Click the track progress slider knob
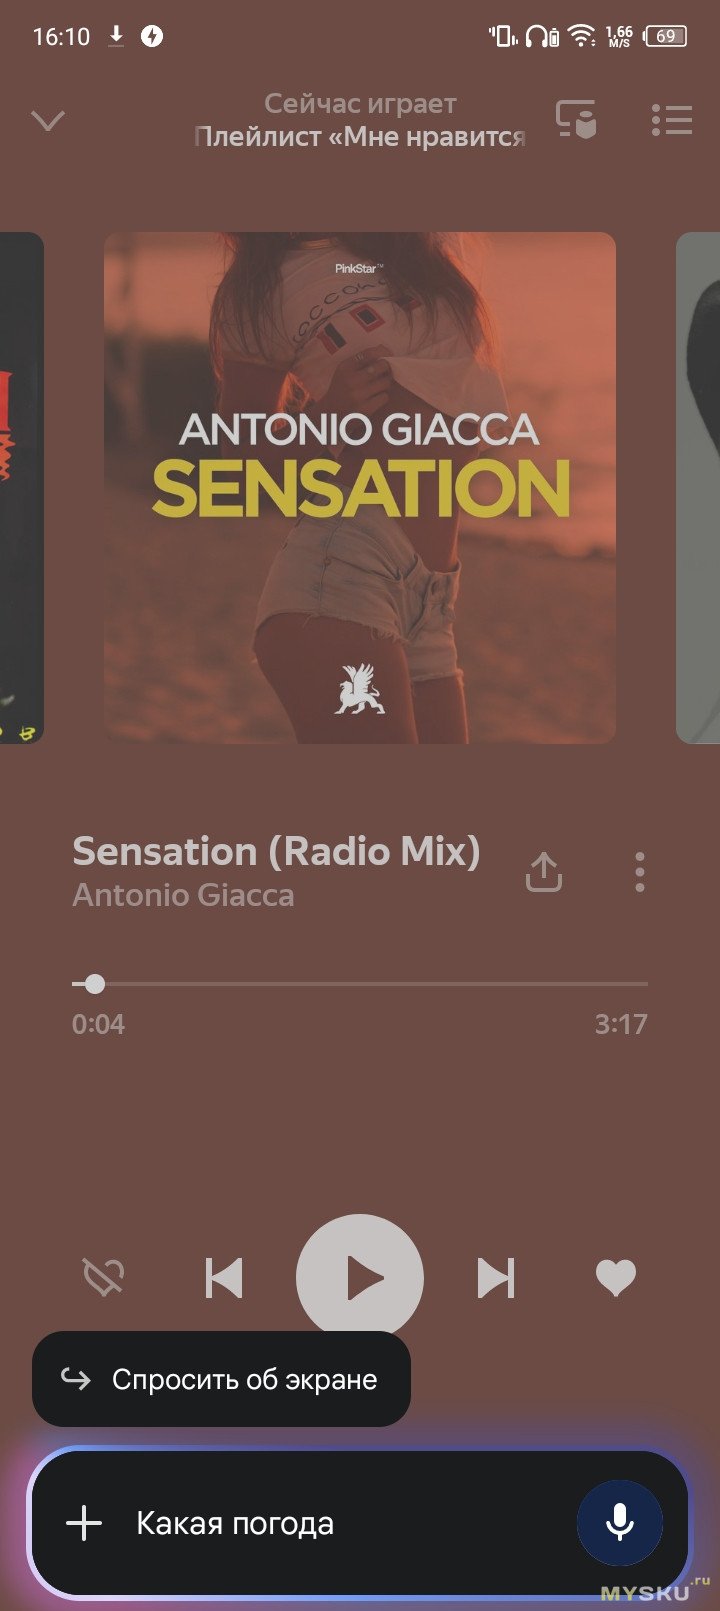 (x=95, y=984)
